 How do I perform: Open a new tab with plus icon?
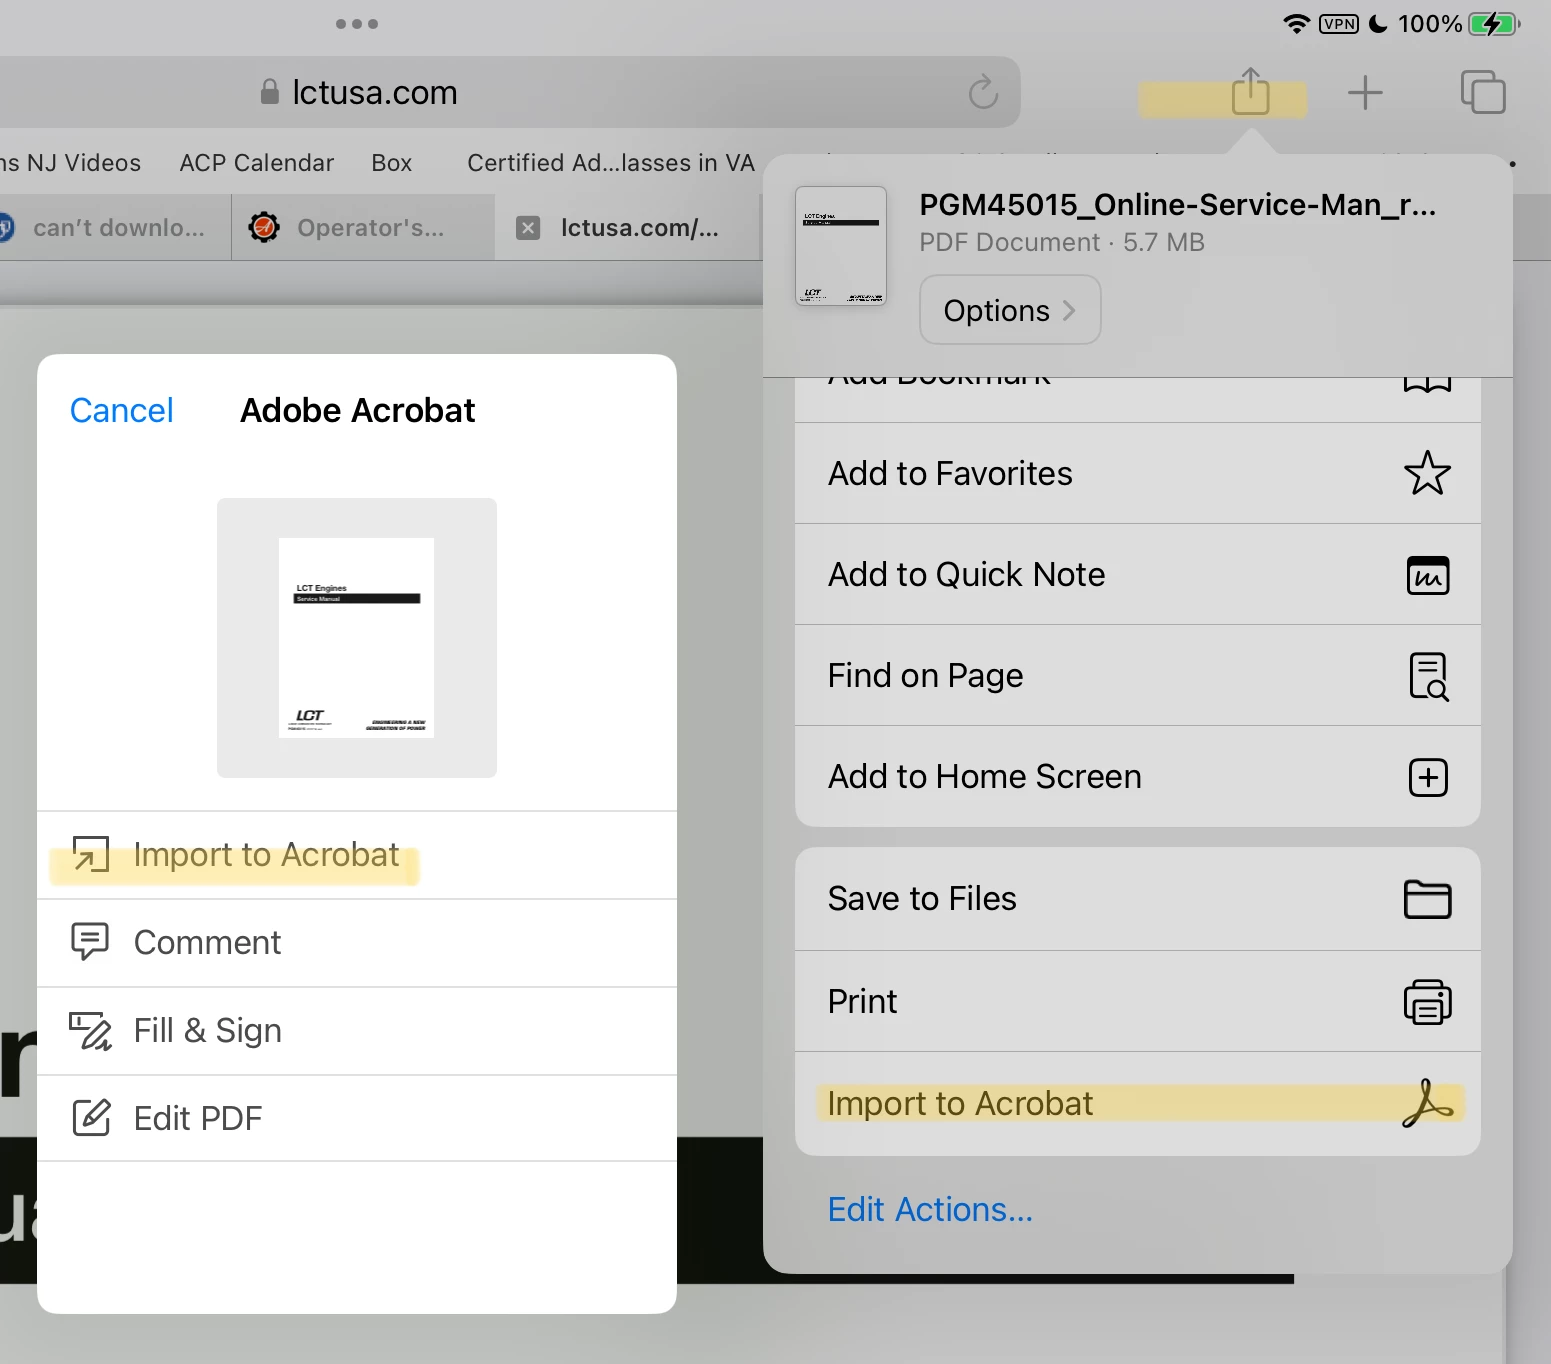pyautogui.click(x=1365, y=93)
